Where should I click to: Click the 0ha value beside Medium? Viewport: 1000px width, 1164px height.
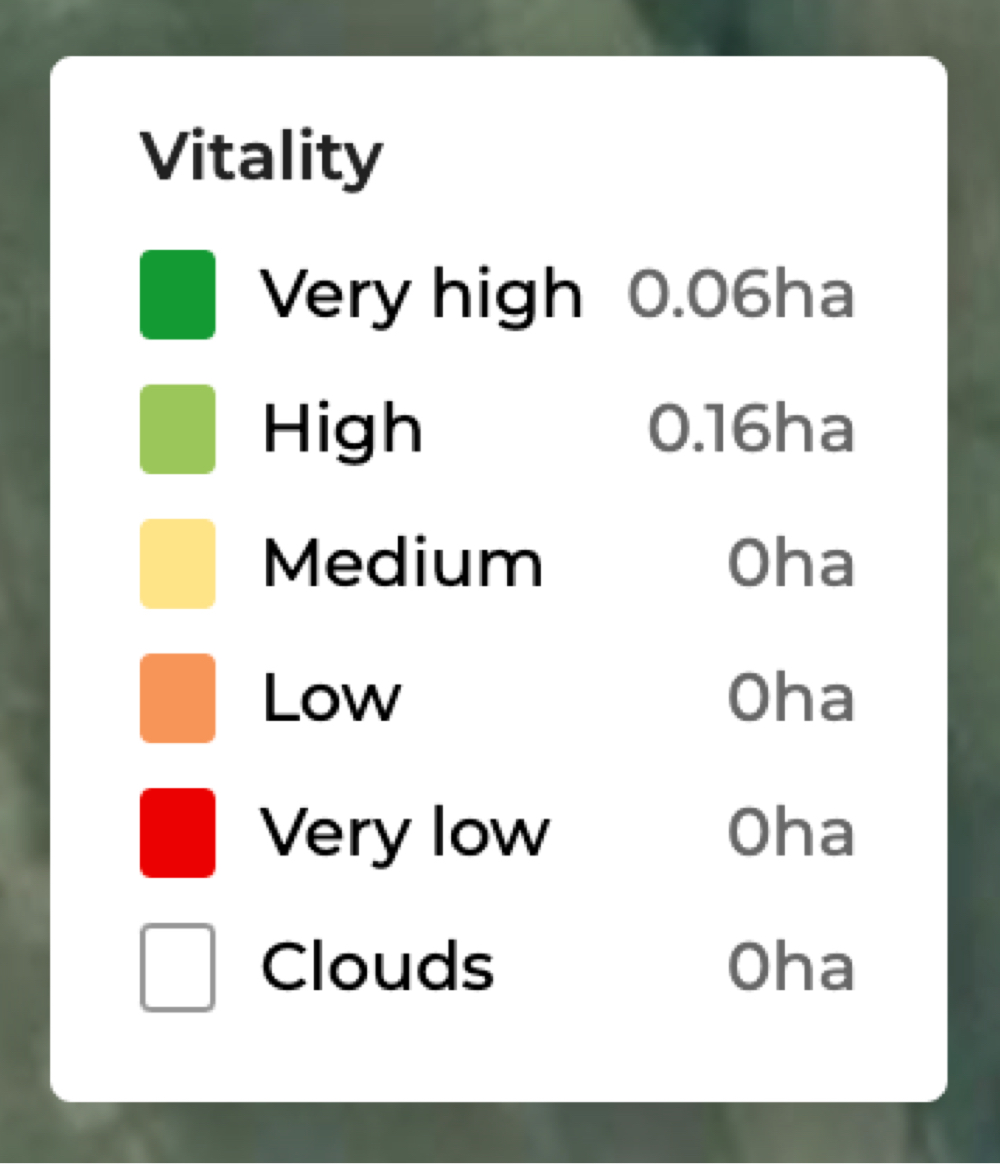791,563
